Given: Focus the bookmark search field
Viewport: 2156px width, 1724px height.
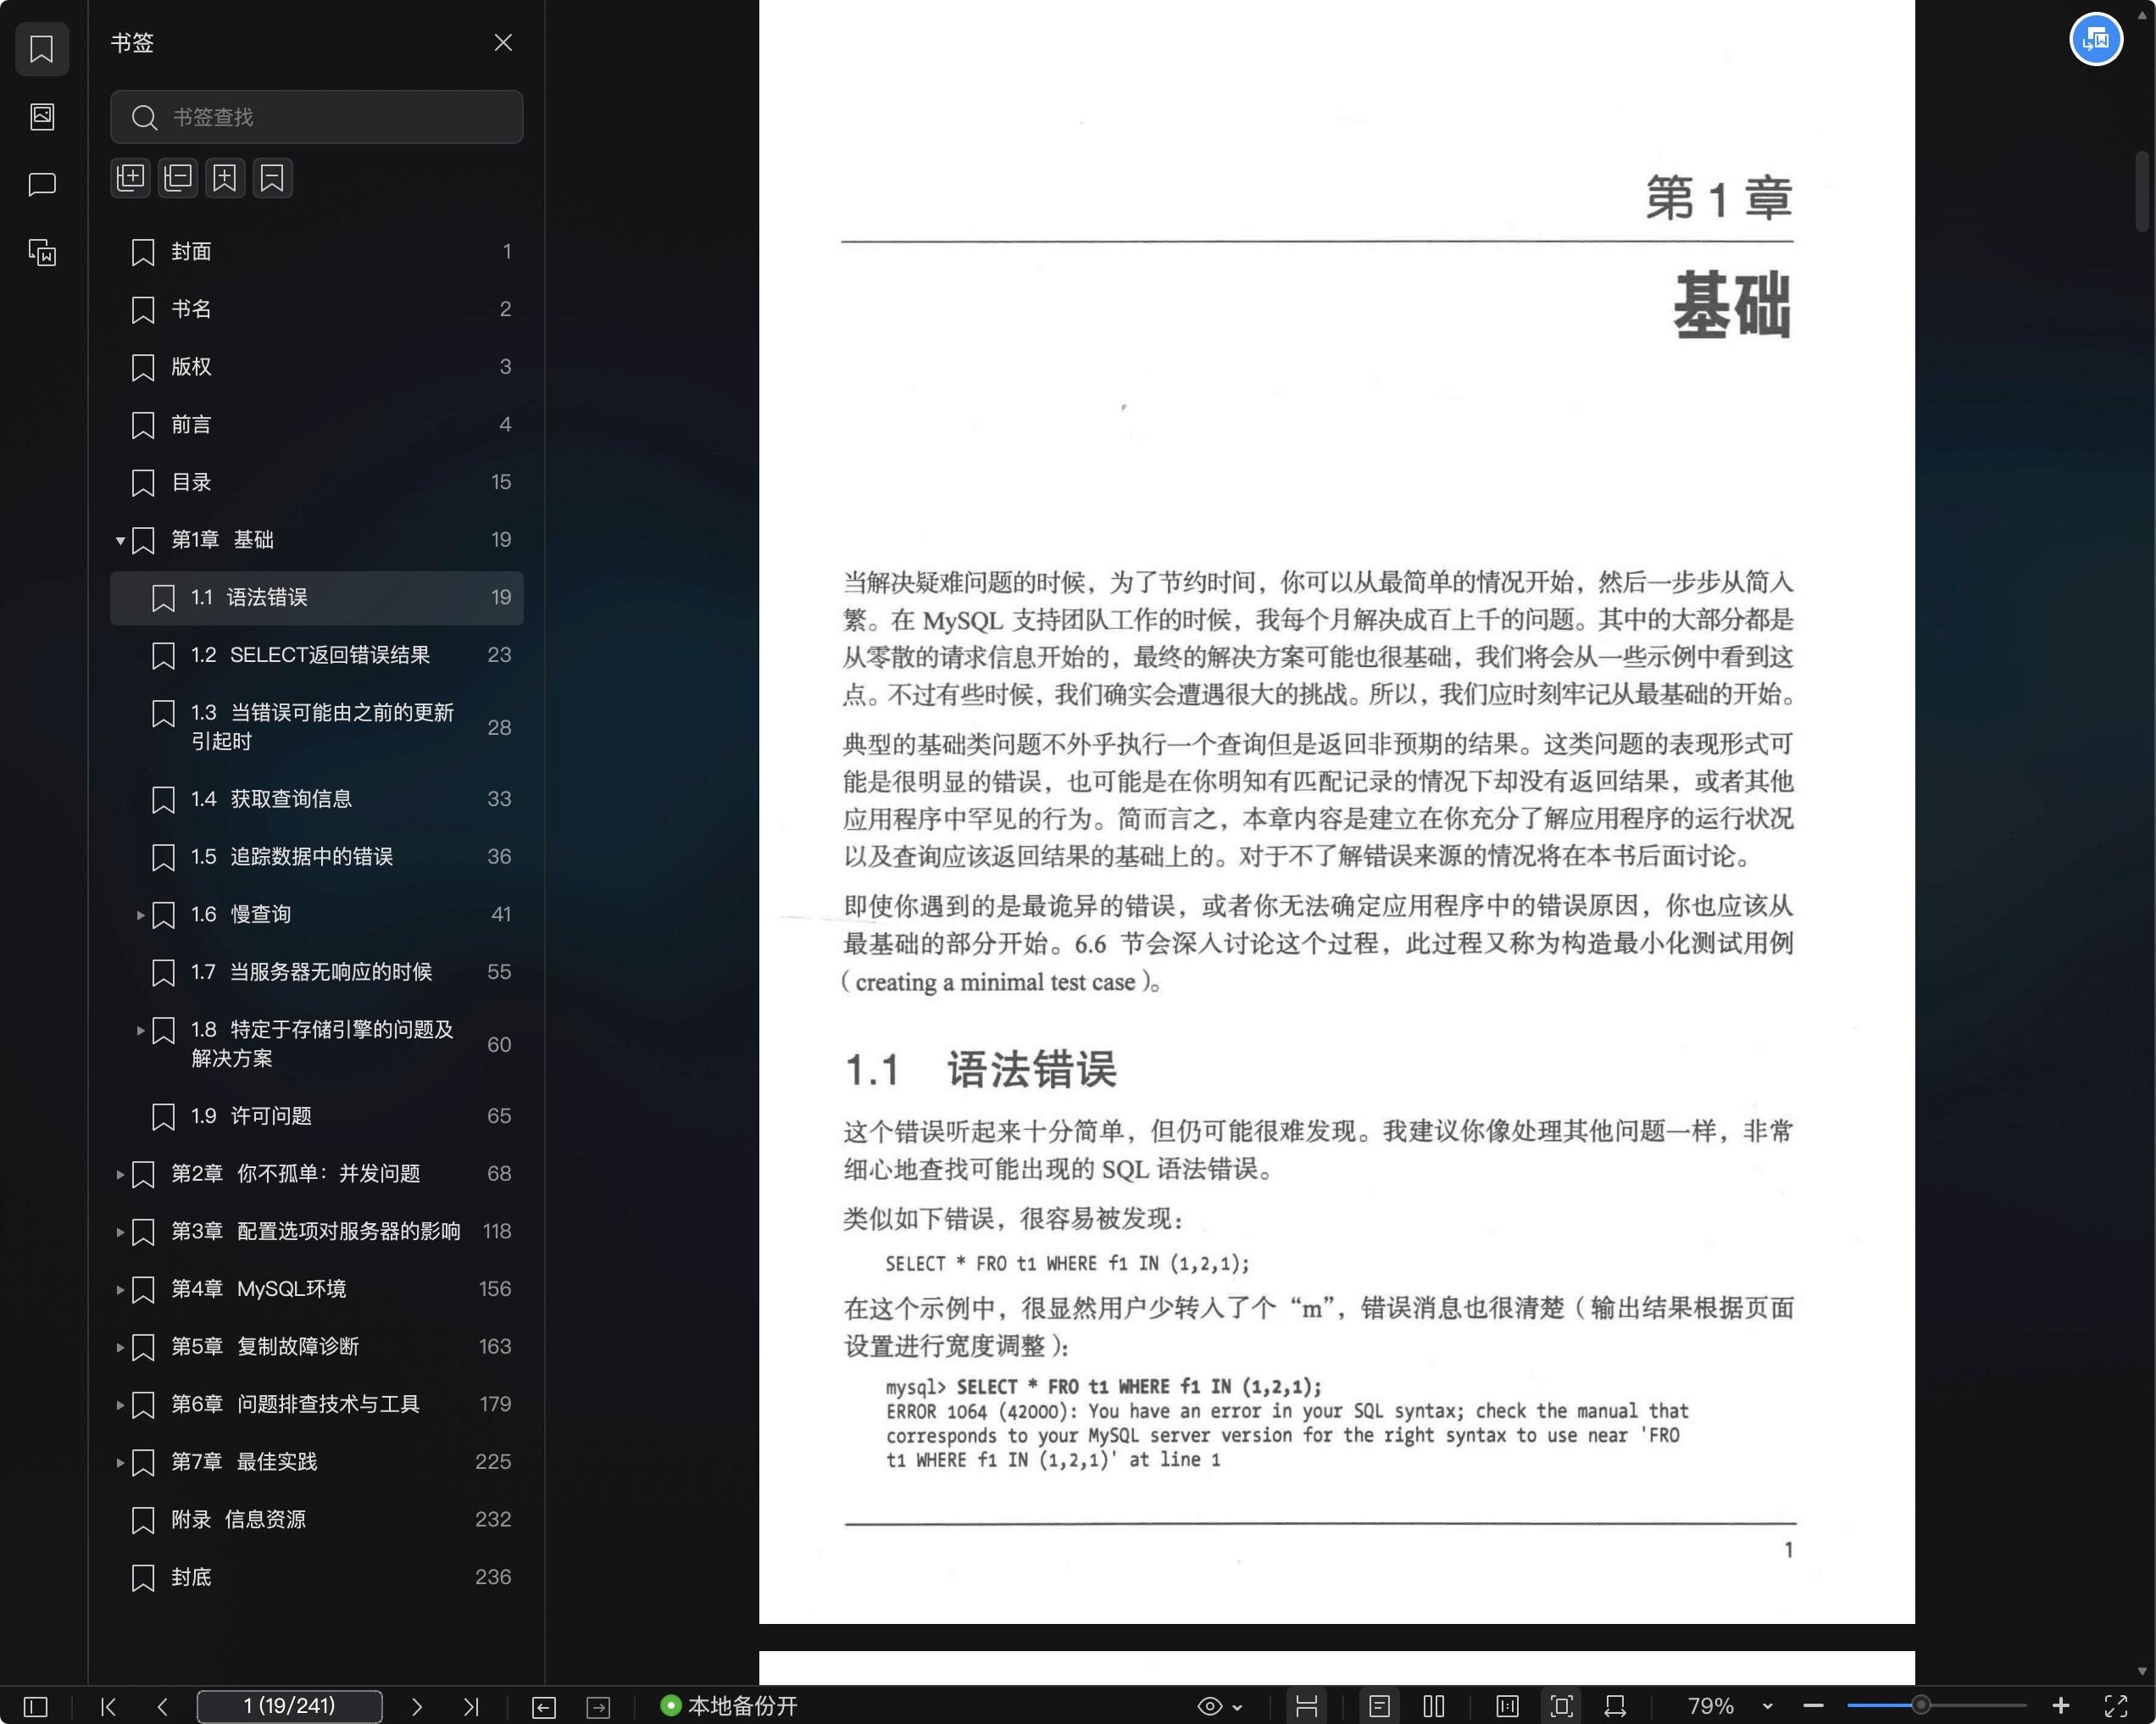Looking at the screenshot, I should pos(316,117).
